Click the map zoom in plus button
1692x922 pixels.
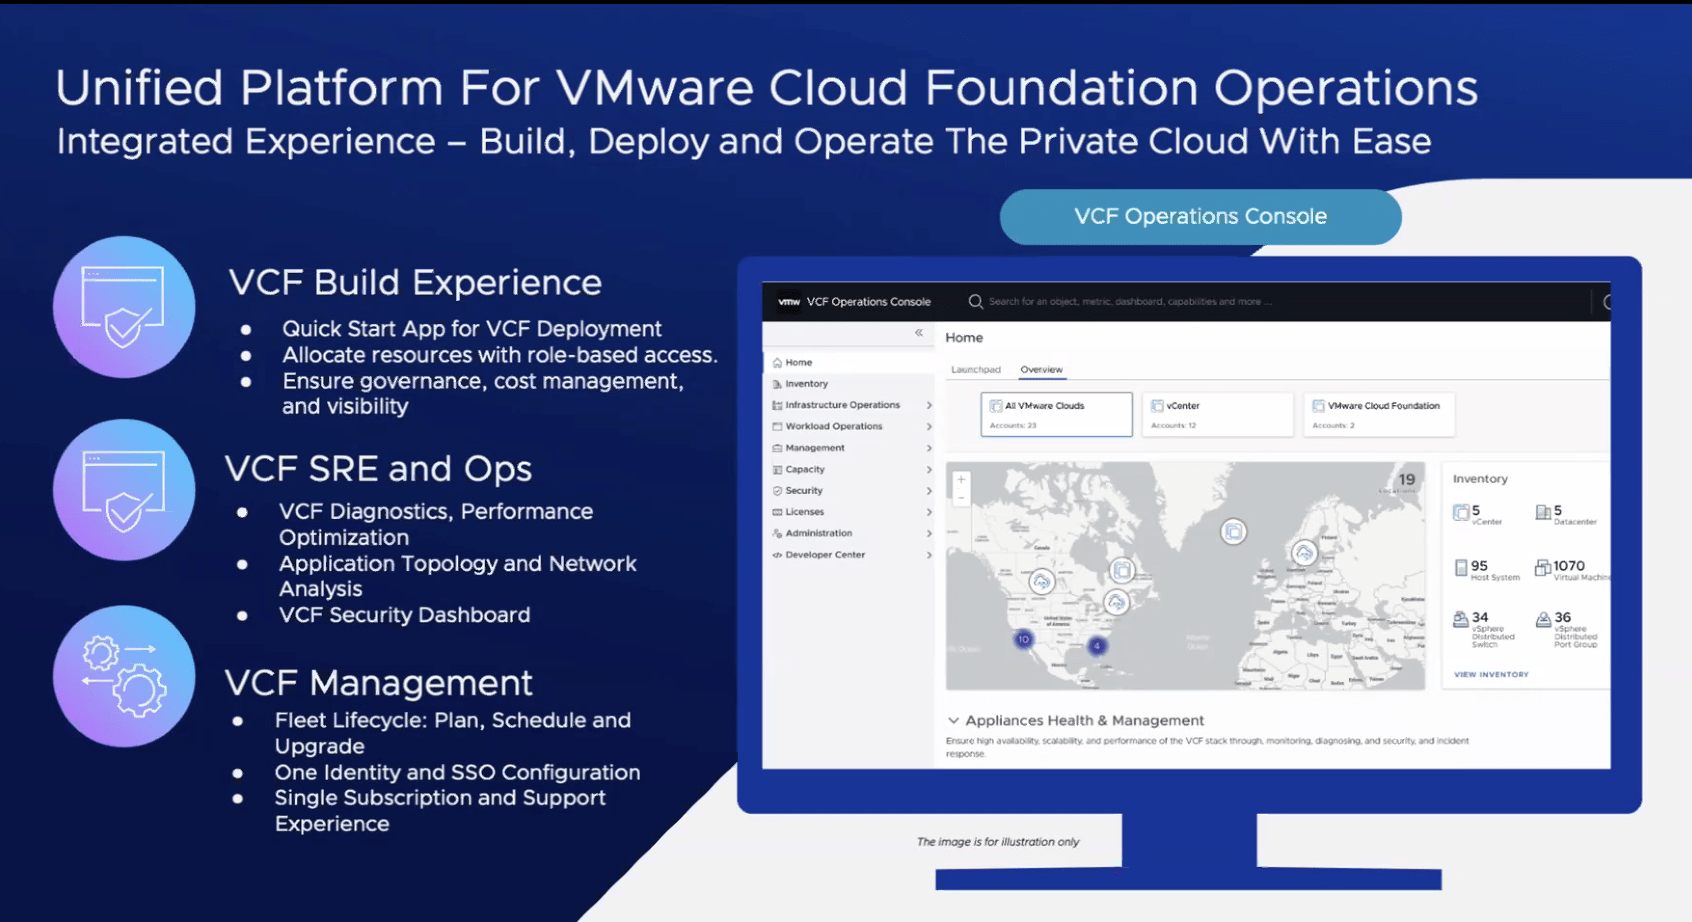961,480
